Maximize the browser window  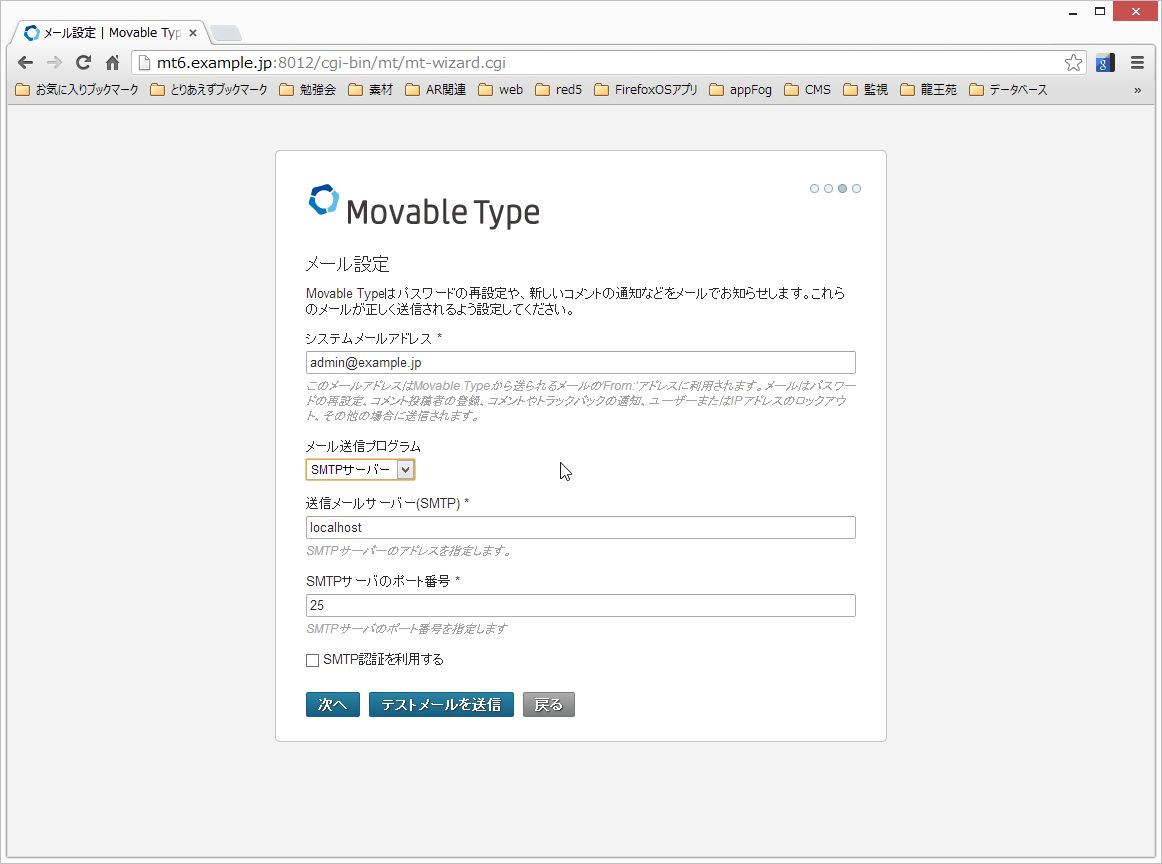pyautogui.click(x=1100, y=11)
